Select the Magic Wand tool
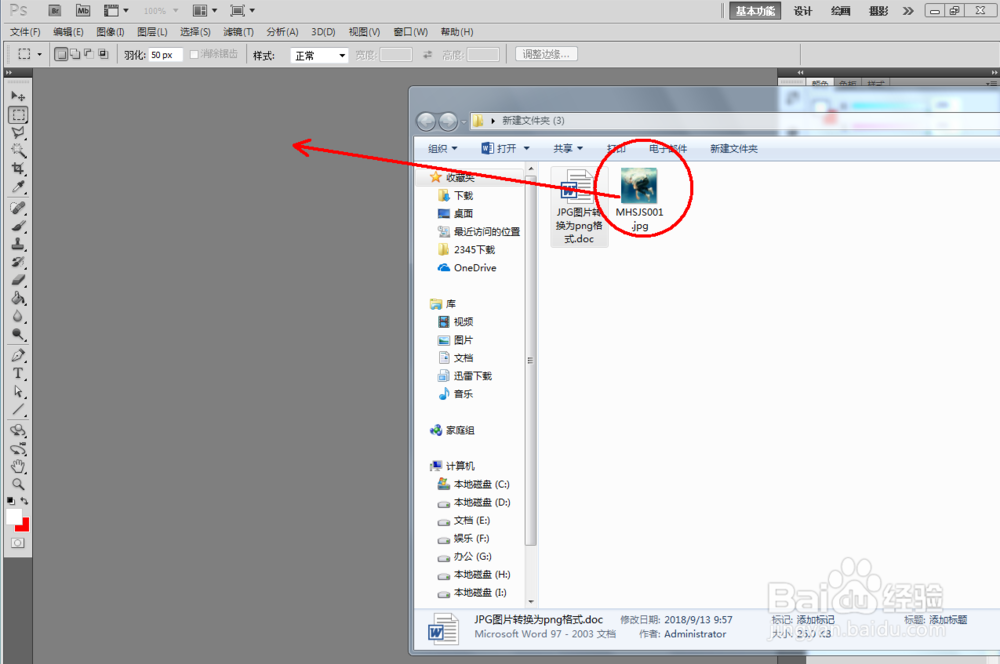This screenshot has width=1000, height=664. (x=18, y=151)
